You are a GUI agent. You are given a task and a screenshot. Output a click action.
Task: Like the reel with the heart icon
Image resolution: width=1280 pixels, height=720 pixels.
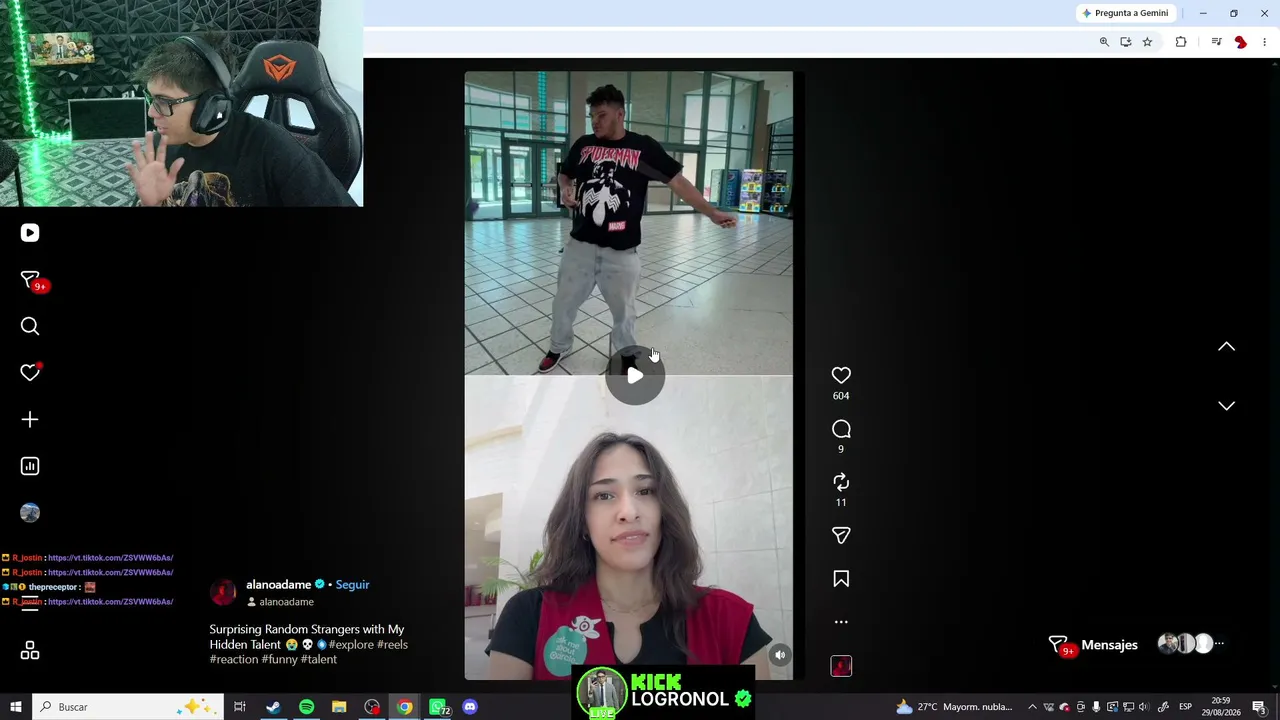tap(841, 375)
